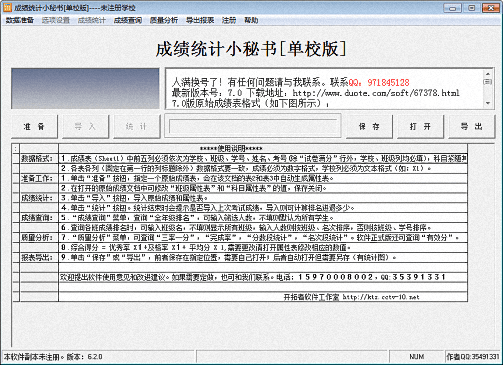Select the 成绩统计 row header cell in table
Screen dimensions: 503x365
click(x=39, y=198)
